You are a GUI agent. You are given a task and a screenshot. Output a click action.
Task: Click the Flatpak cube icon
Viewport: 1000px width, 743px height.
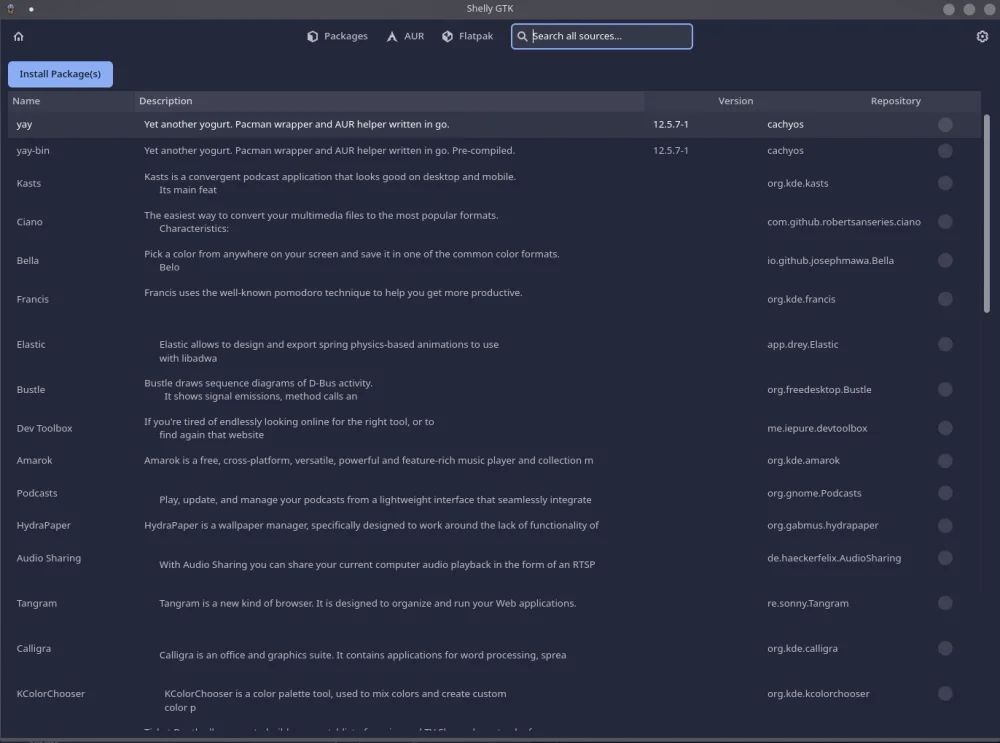pyautogui.click(x=448, y=36)
